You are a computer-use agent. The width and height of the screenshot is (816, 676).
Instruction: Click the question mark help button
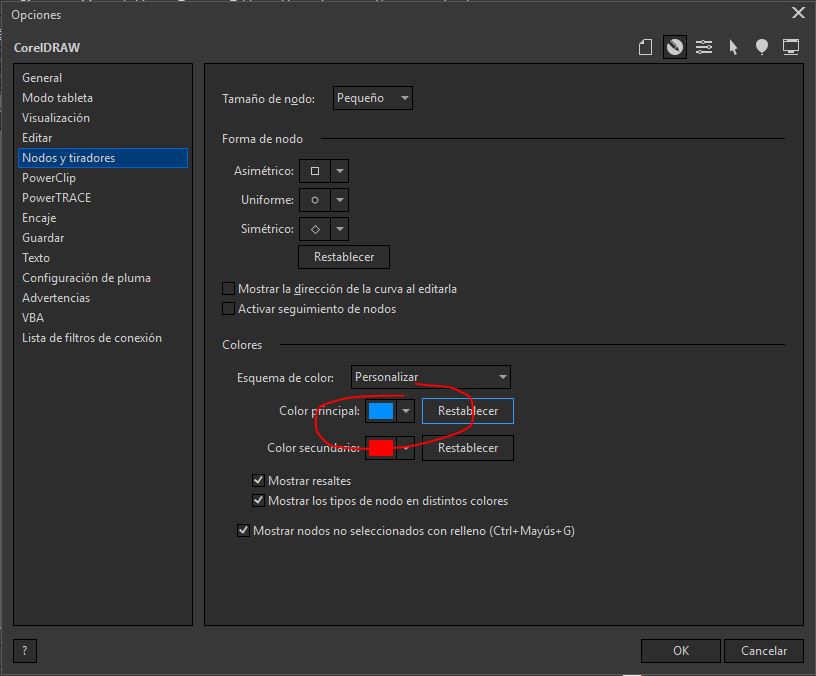(x=24, y=651)
